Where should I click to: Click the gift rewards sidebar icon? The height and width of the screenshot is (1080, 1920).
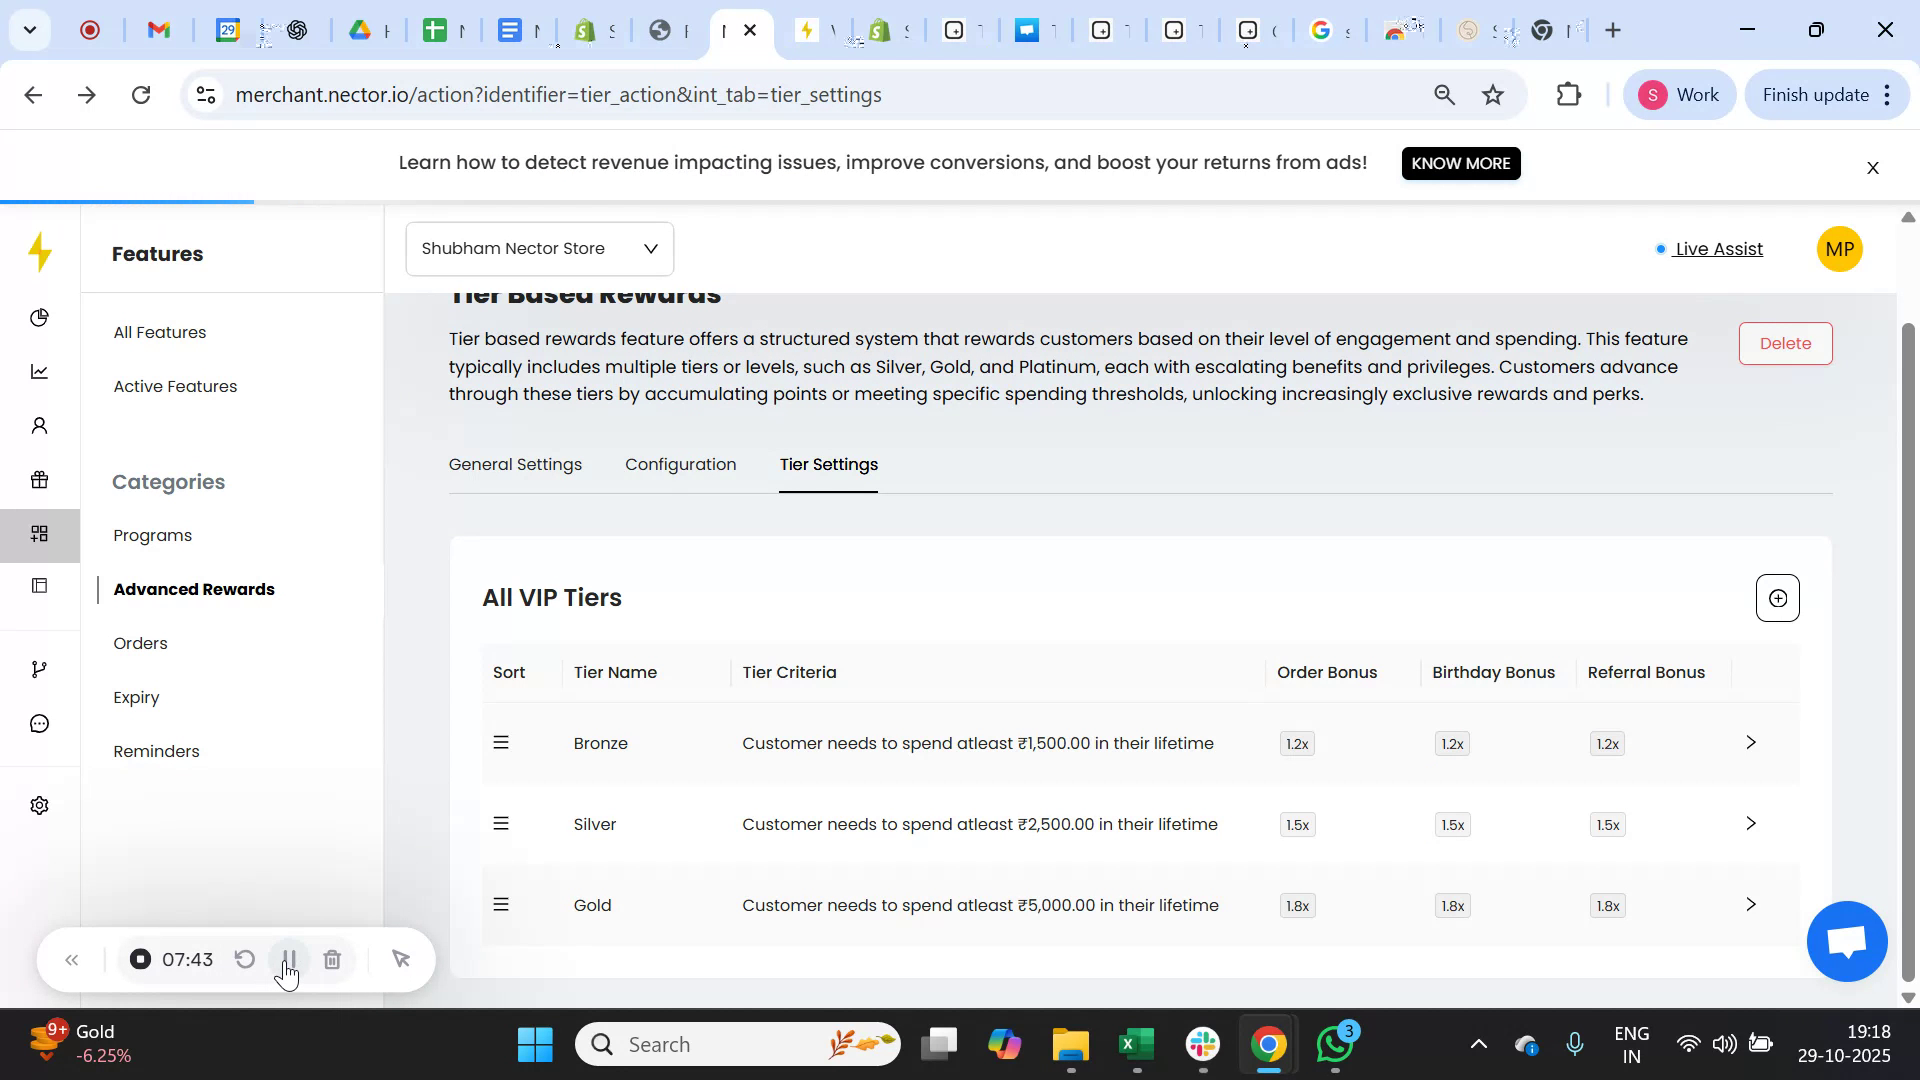[39, 480]
